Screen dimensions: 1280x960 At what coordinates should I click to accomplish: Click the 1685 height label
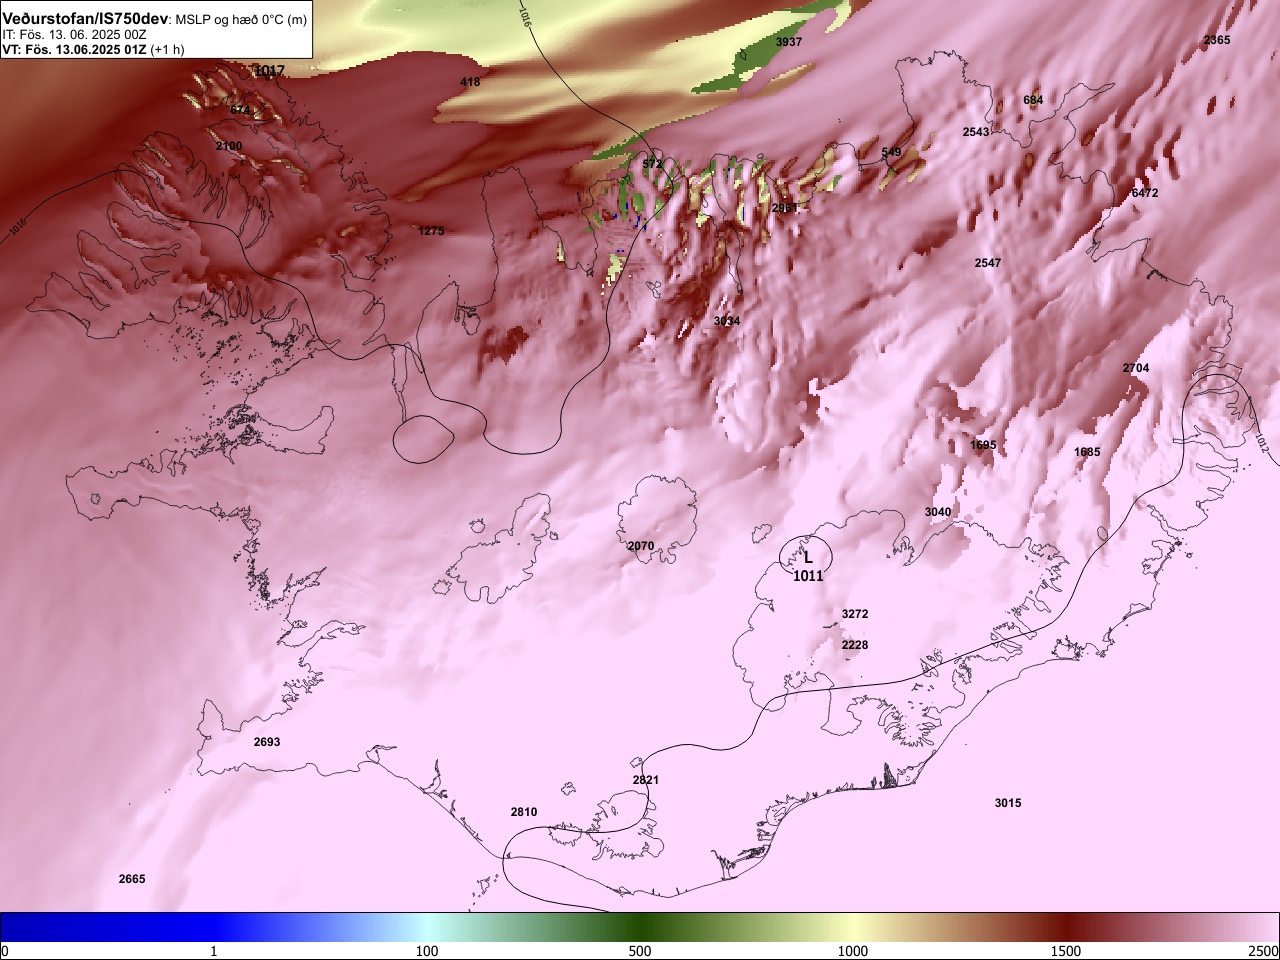coord(1087,452)
